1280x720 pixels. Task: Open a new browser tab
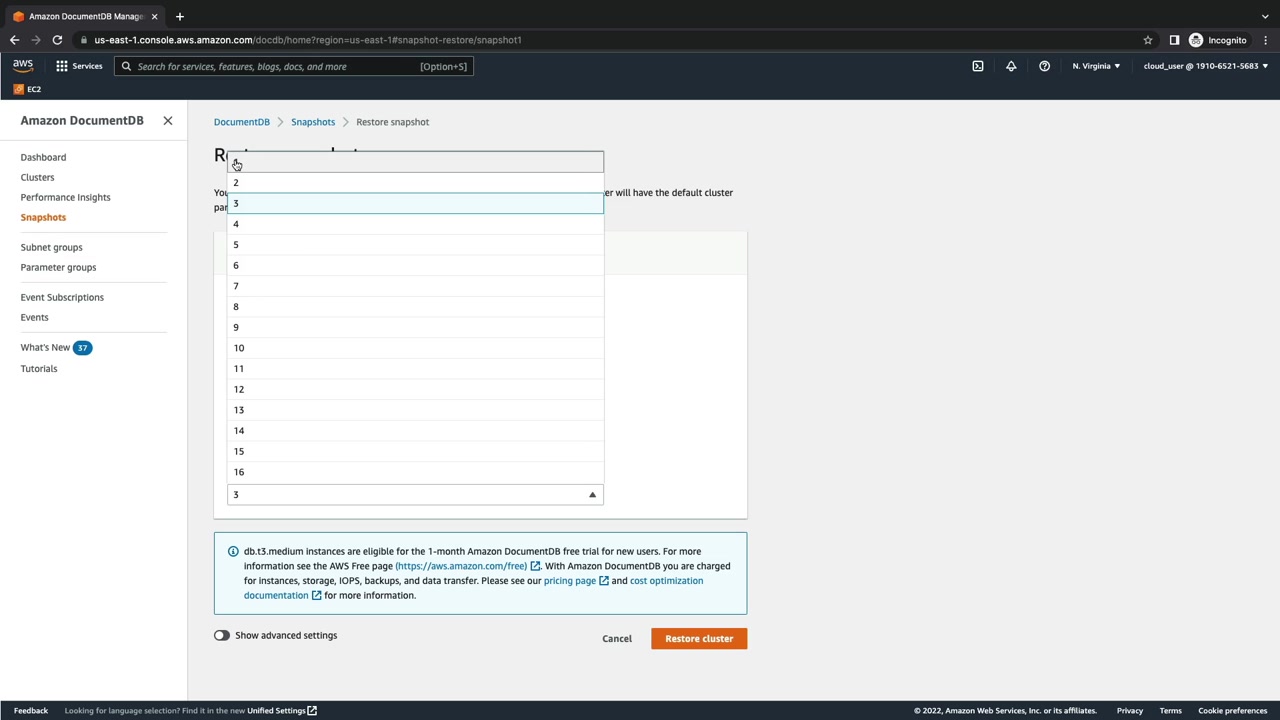(x=180, y=16)
